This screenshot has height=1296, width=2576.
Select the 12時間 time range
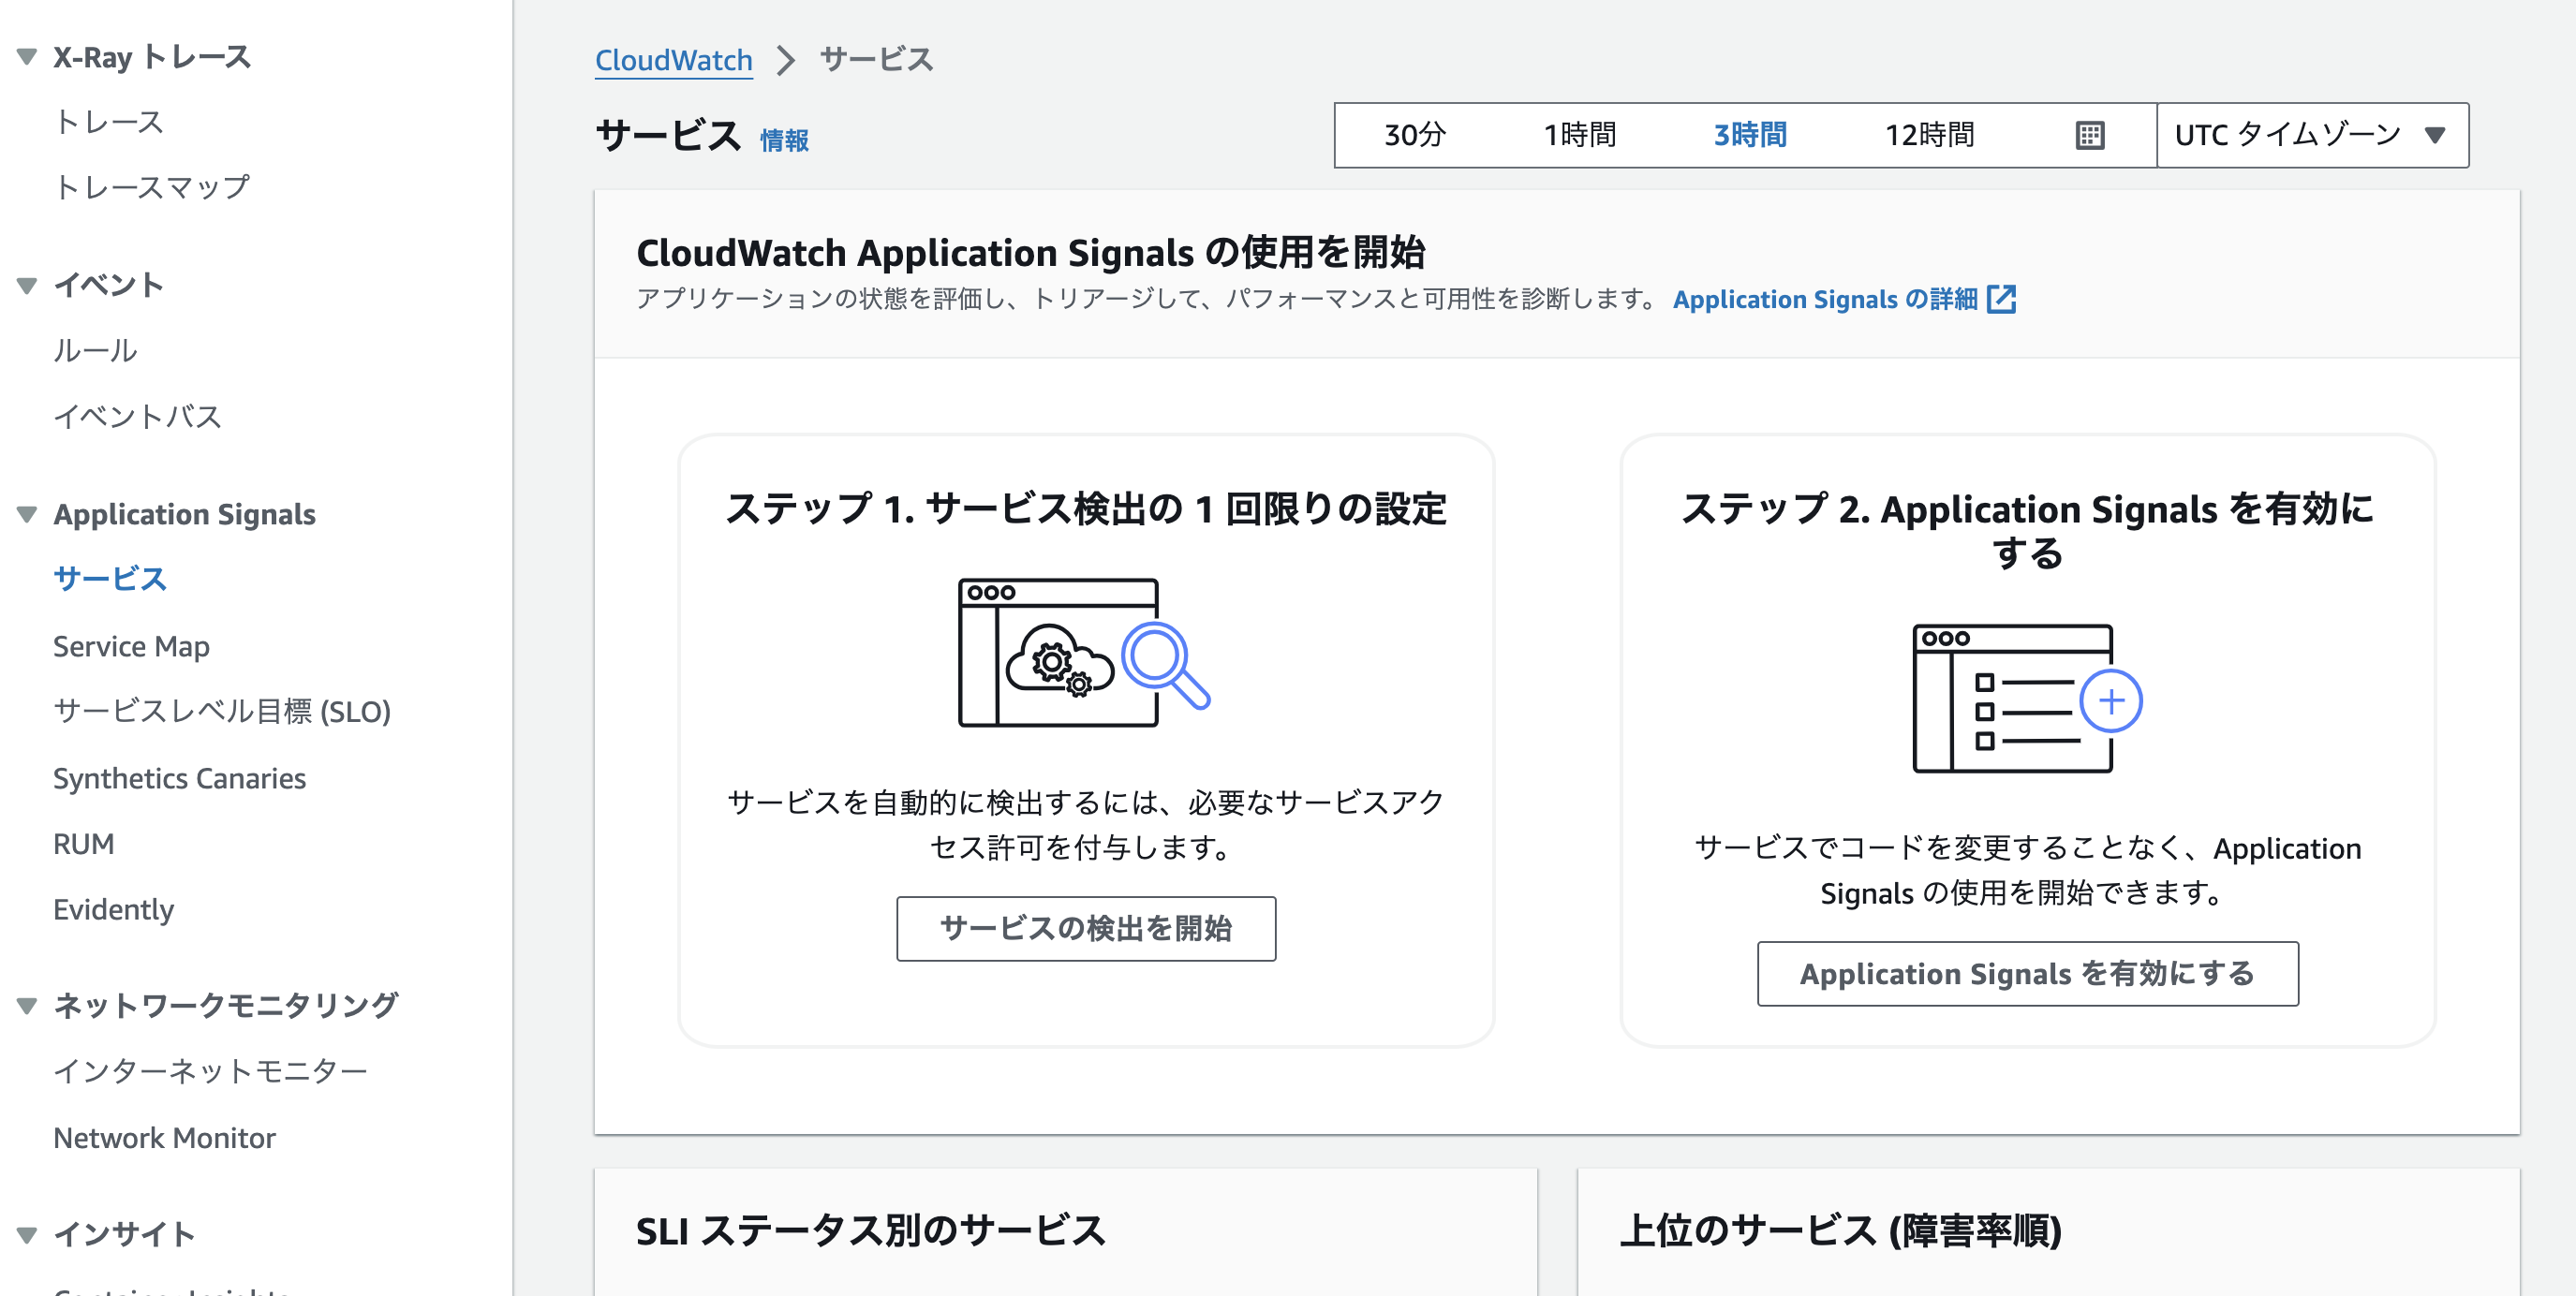pyautogui.click(x=1928, y=135)
